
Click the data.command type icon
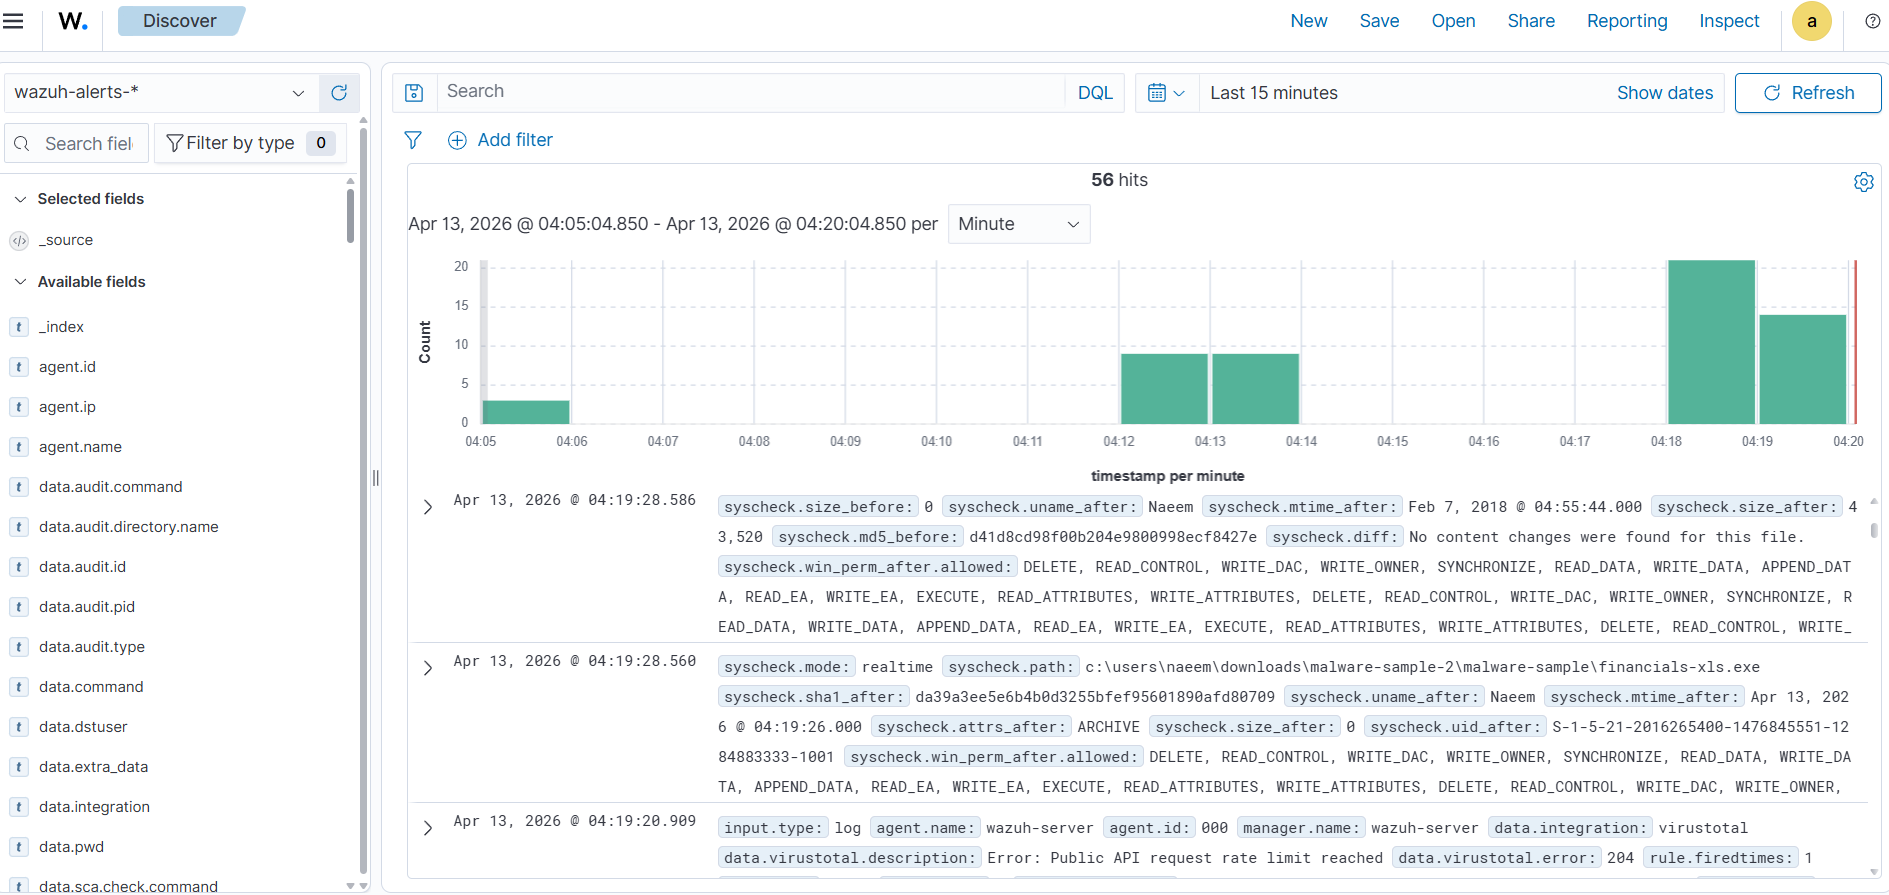(19, 687)
